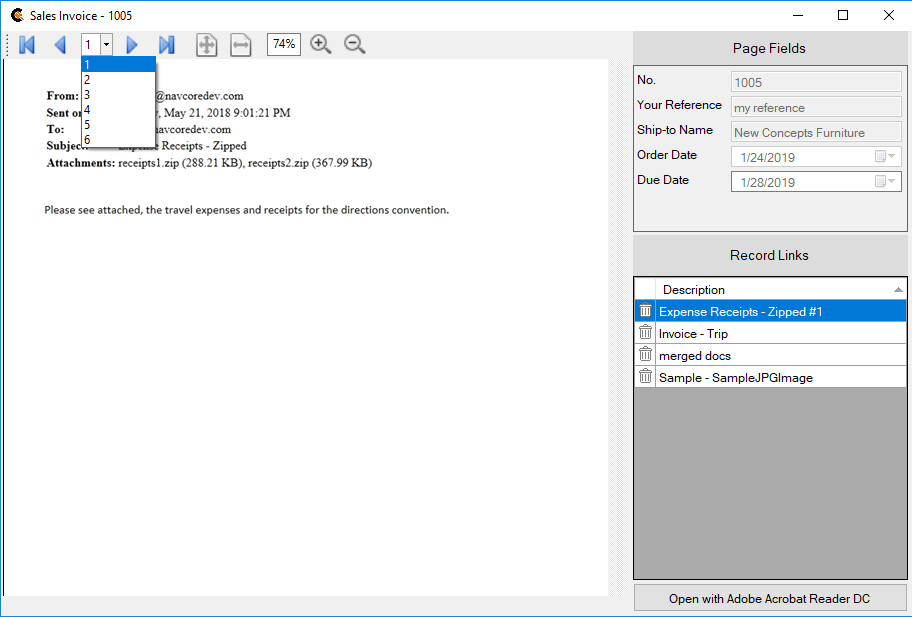Click the 74% zoom level field

click(283, 44)
